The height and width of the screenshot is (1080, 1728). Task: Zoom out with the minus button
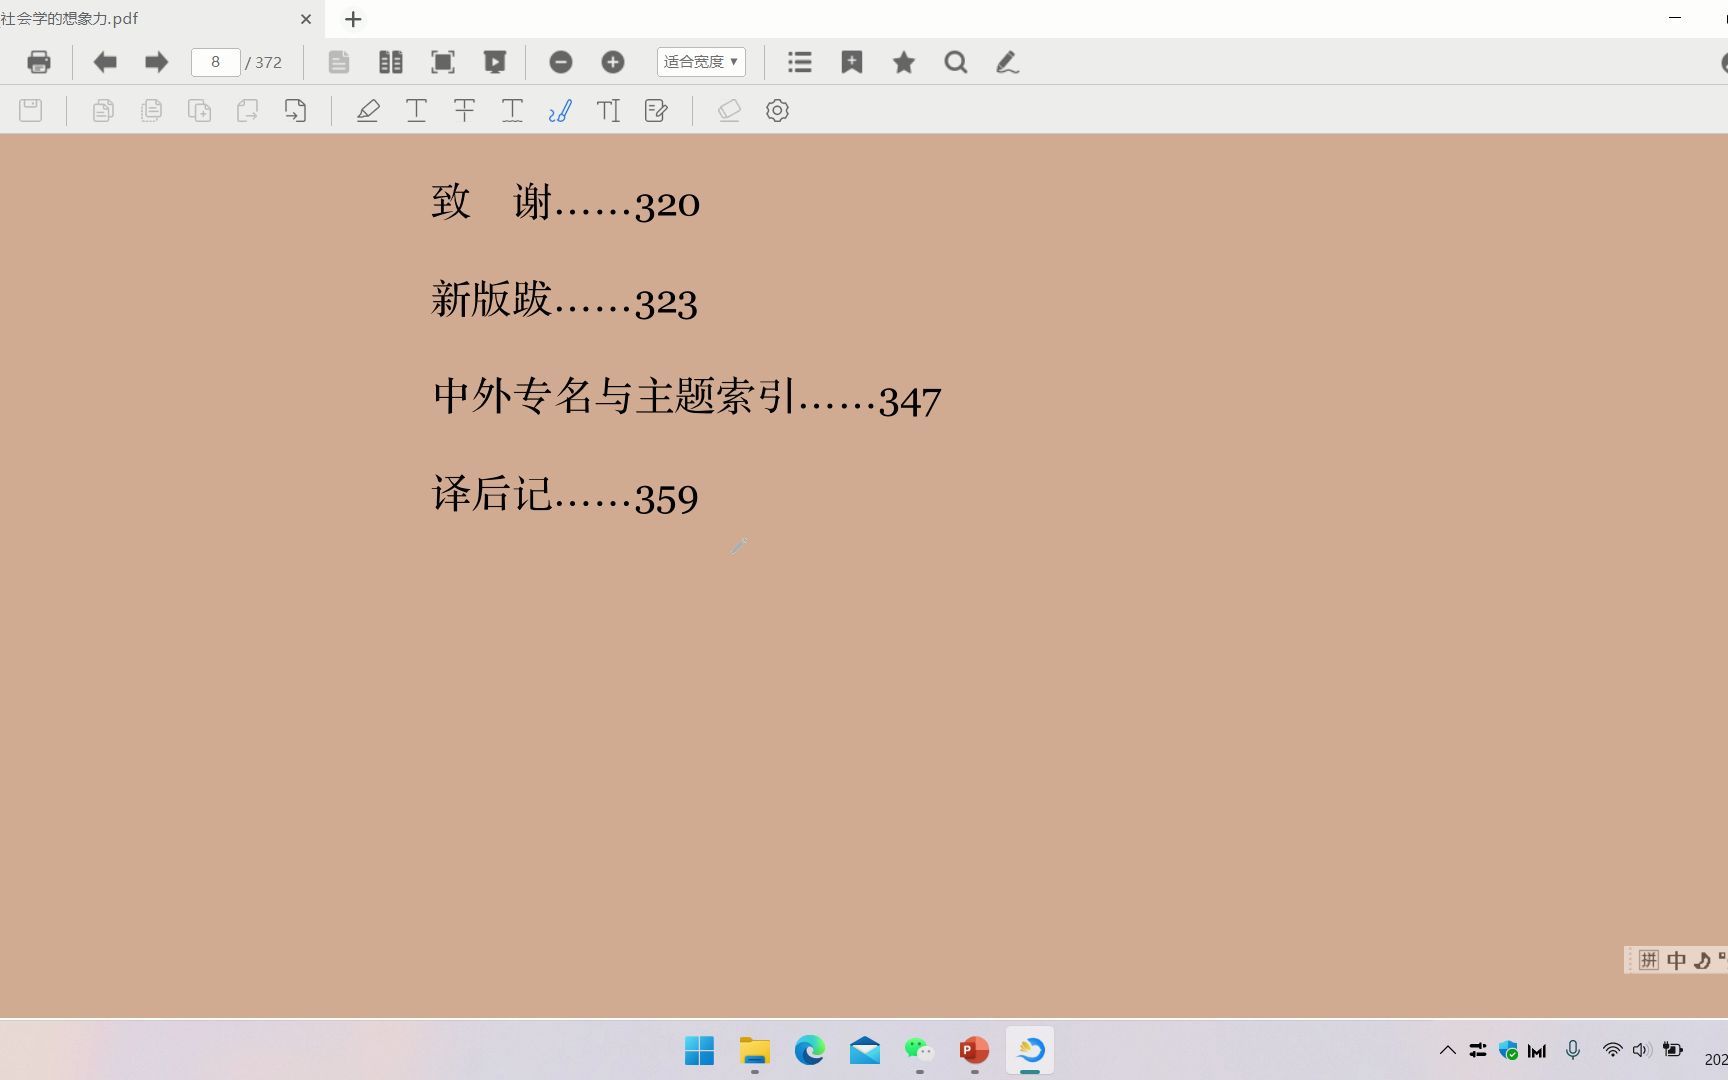(561, 62)
